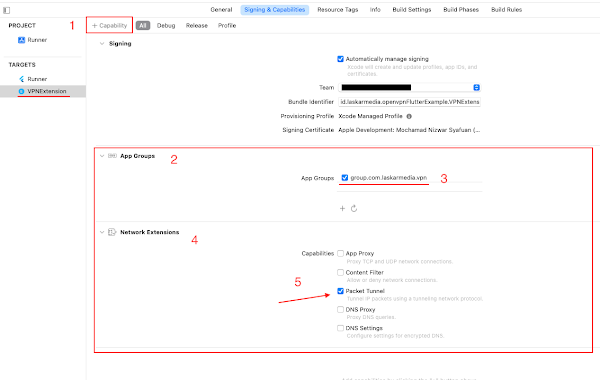The height and width of the screenshot is (380, 600).
Task: Show Xcode Managed Profile info
Action: click(409, 116)
